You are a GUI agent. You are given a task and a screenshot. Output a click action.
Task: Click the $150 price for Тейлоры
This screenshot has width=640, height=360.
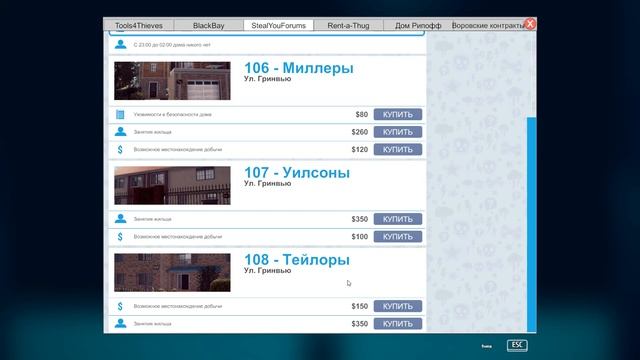[360, 306]
